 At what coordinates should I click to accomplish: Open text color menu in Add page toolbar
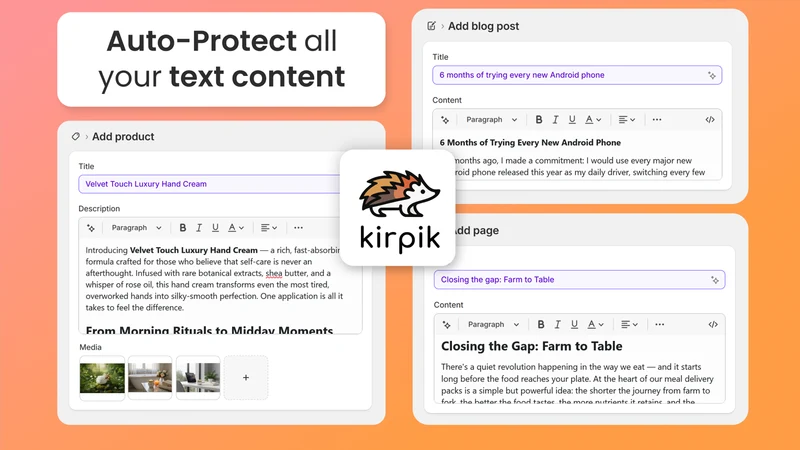click(x=595, y=324)
